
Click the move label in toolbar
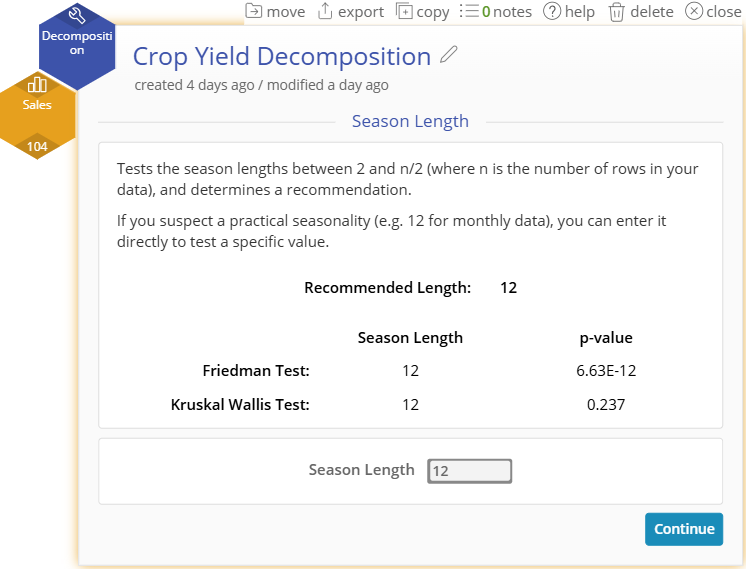click(286, 11)
